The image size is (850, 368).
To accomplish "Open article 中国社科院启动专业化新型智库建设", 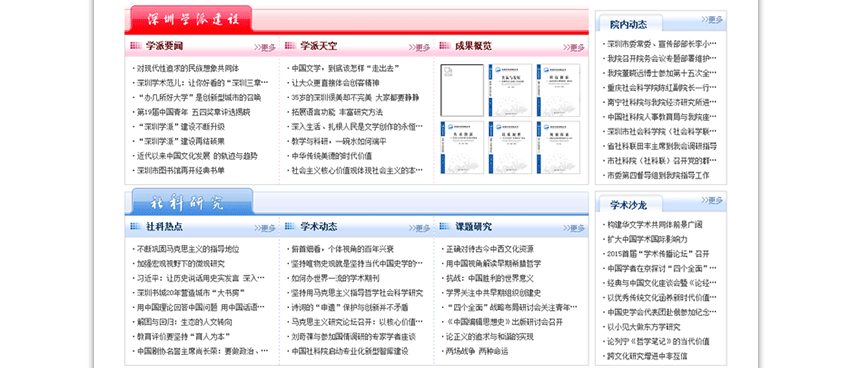I will pyautogui.click(x=350, y=351).
